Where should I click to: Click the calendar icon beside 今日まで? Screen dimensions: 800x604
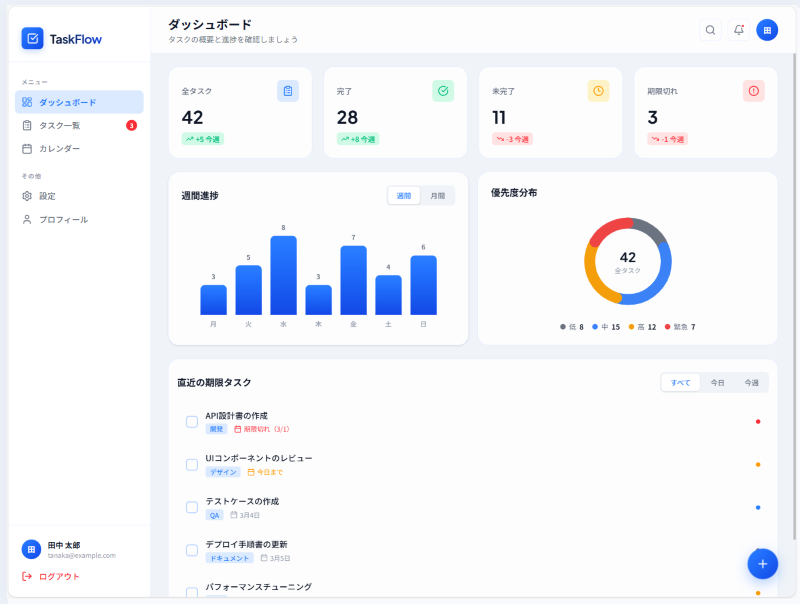click(251, 472)
